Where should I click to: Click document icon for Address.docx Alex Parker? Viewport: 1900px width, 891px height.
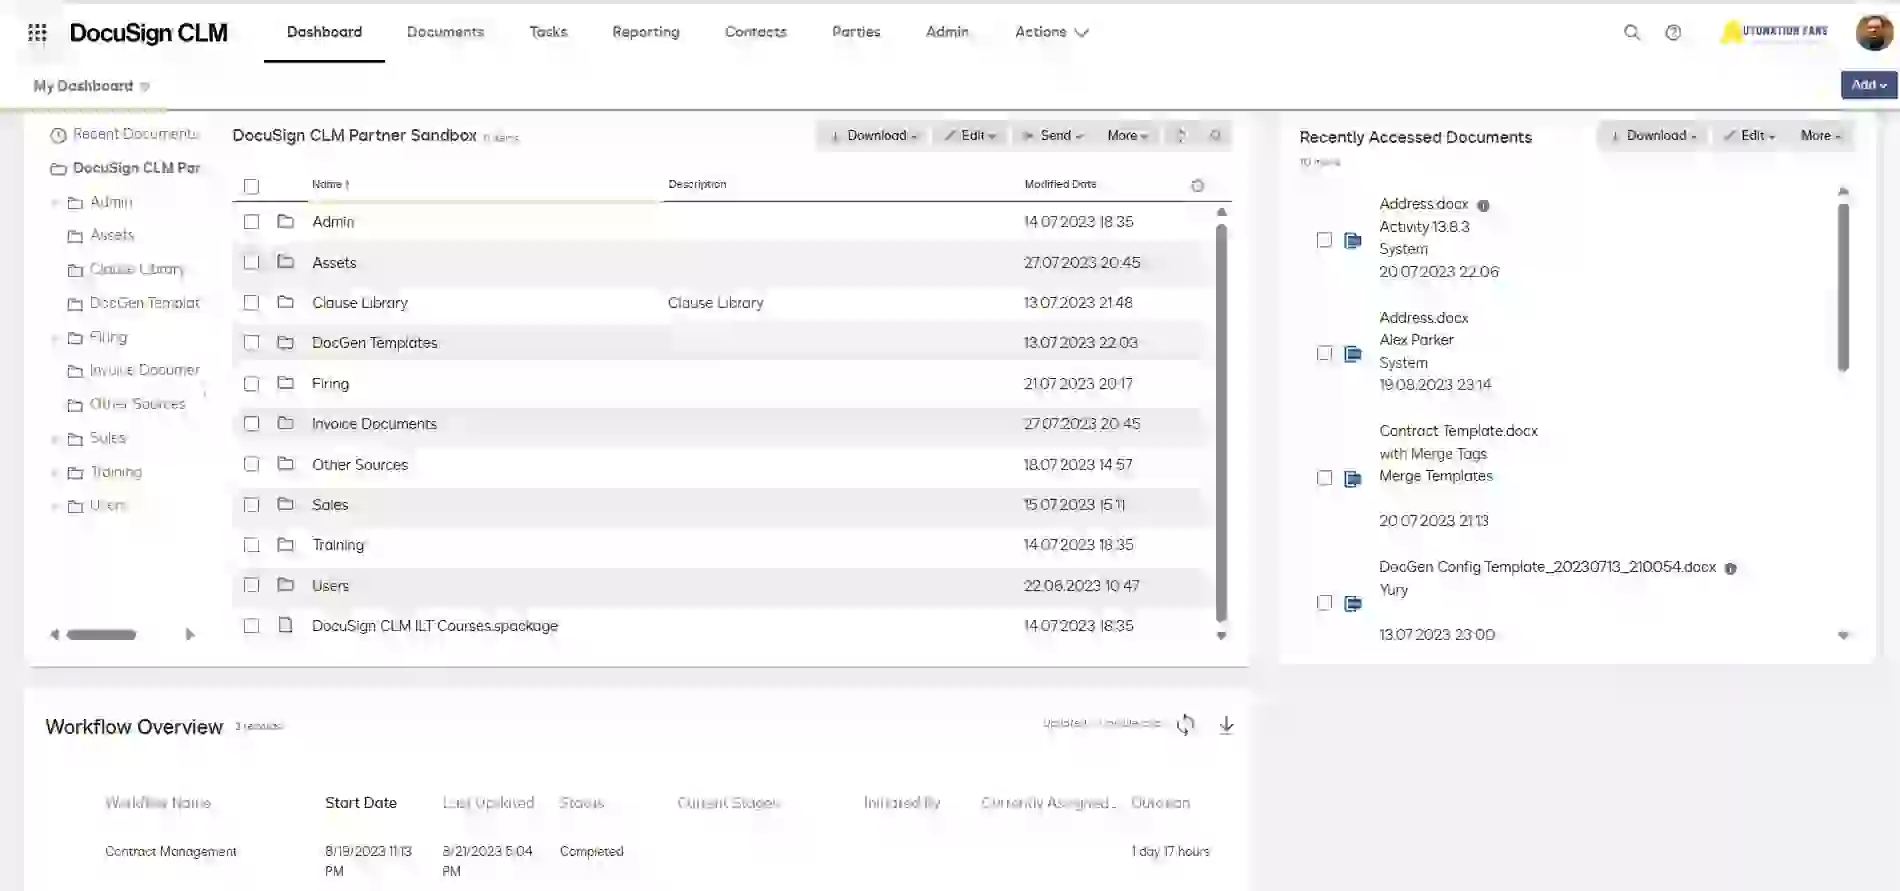1353,353
